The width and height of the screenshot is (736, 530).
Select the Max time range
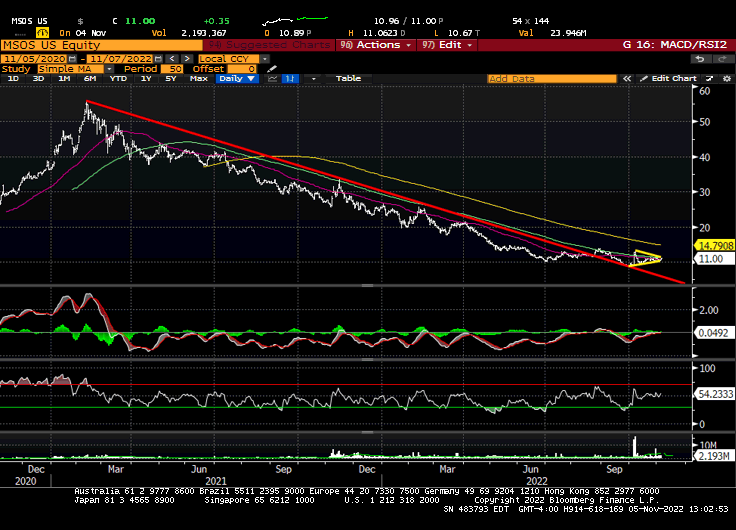coord(199,78)
